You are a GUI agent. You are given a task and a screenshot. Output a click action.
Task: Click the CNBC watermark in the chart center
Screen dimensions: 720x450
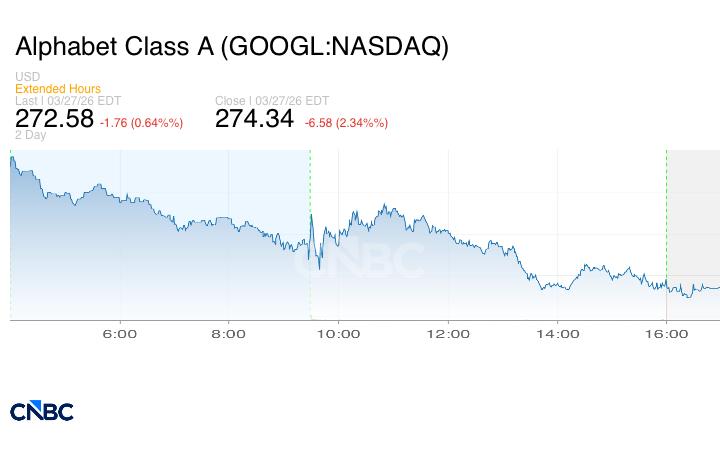click(358, 262)
